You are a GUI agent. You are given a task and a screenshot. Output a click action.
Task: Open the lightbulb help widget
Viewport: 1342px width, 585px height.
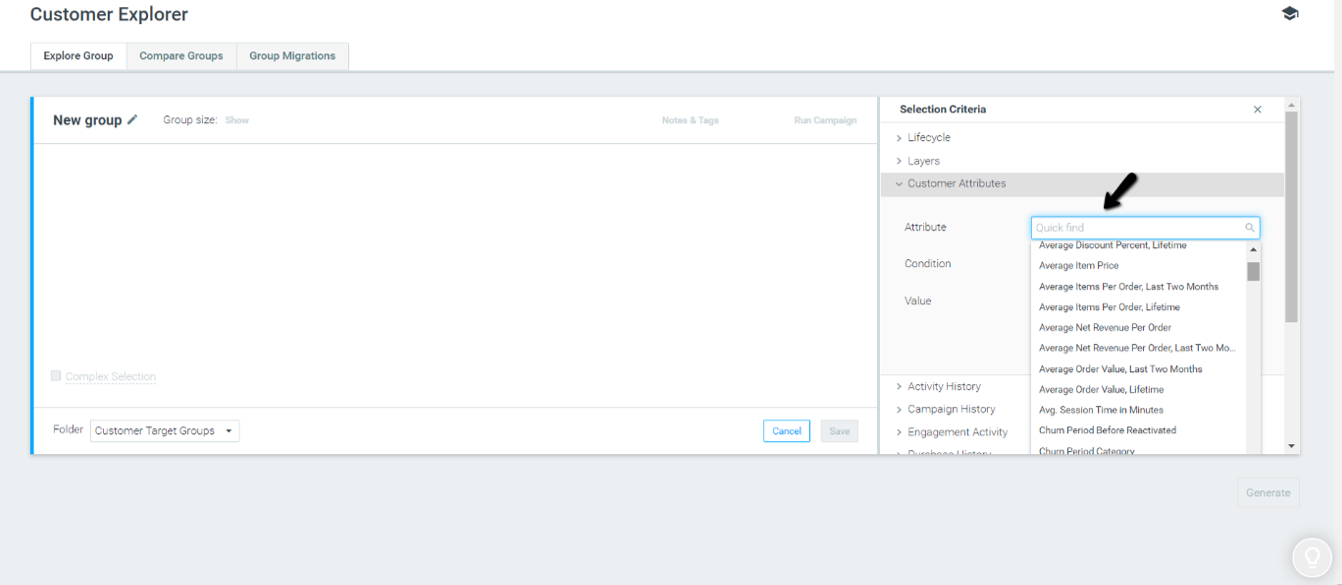(1313, 558)
